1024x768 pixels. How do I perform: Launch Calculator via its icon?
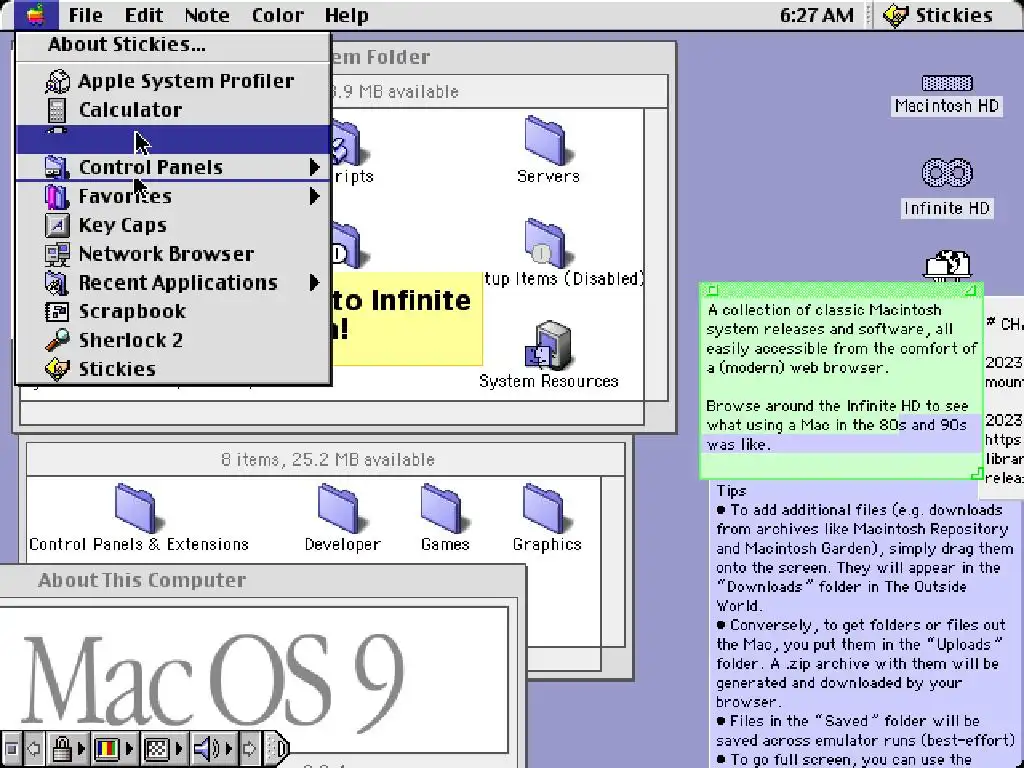click(57, 110)
